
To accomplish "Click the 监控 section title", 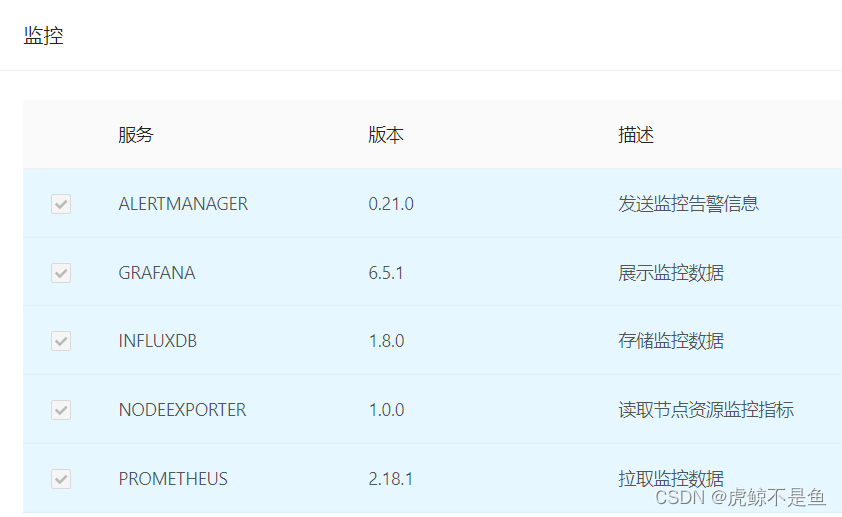I will 43,36.
